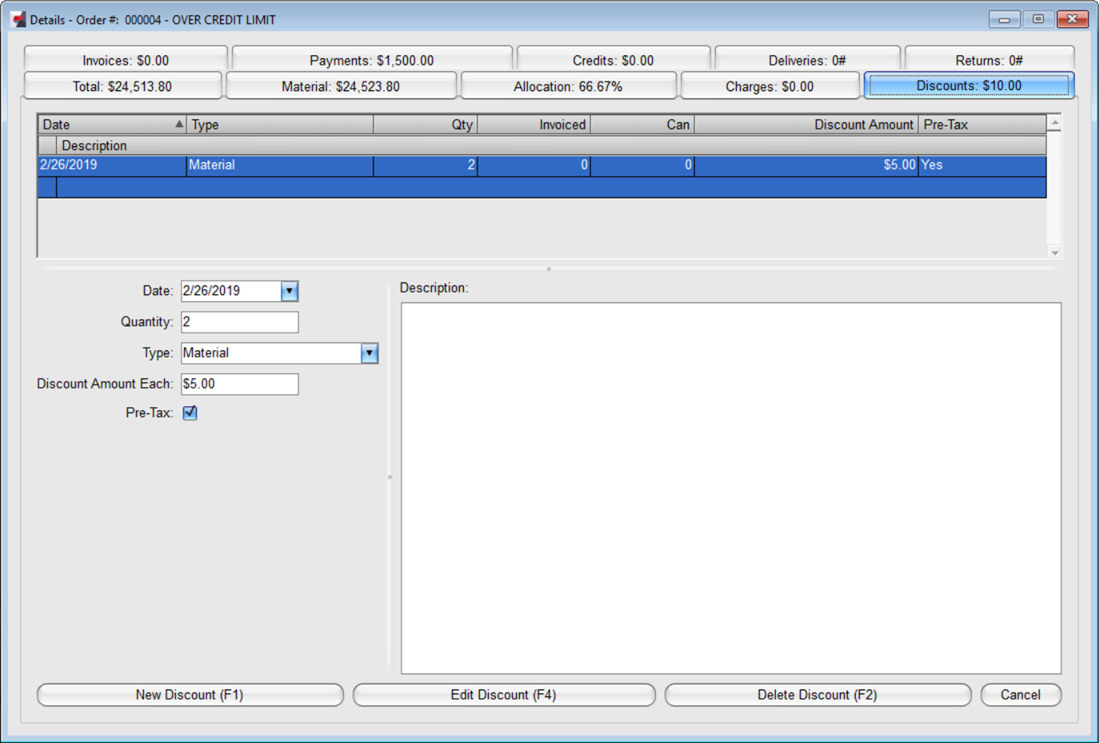Click the New Discount (F1) button
Screen dimensions: 1099x743
click(190, 695)
